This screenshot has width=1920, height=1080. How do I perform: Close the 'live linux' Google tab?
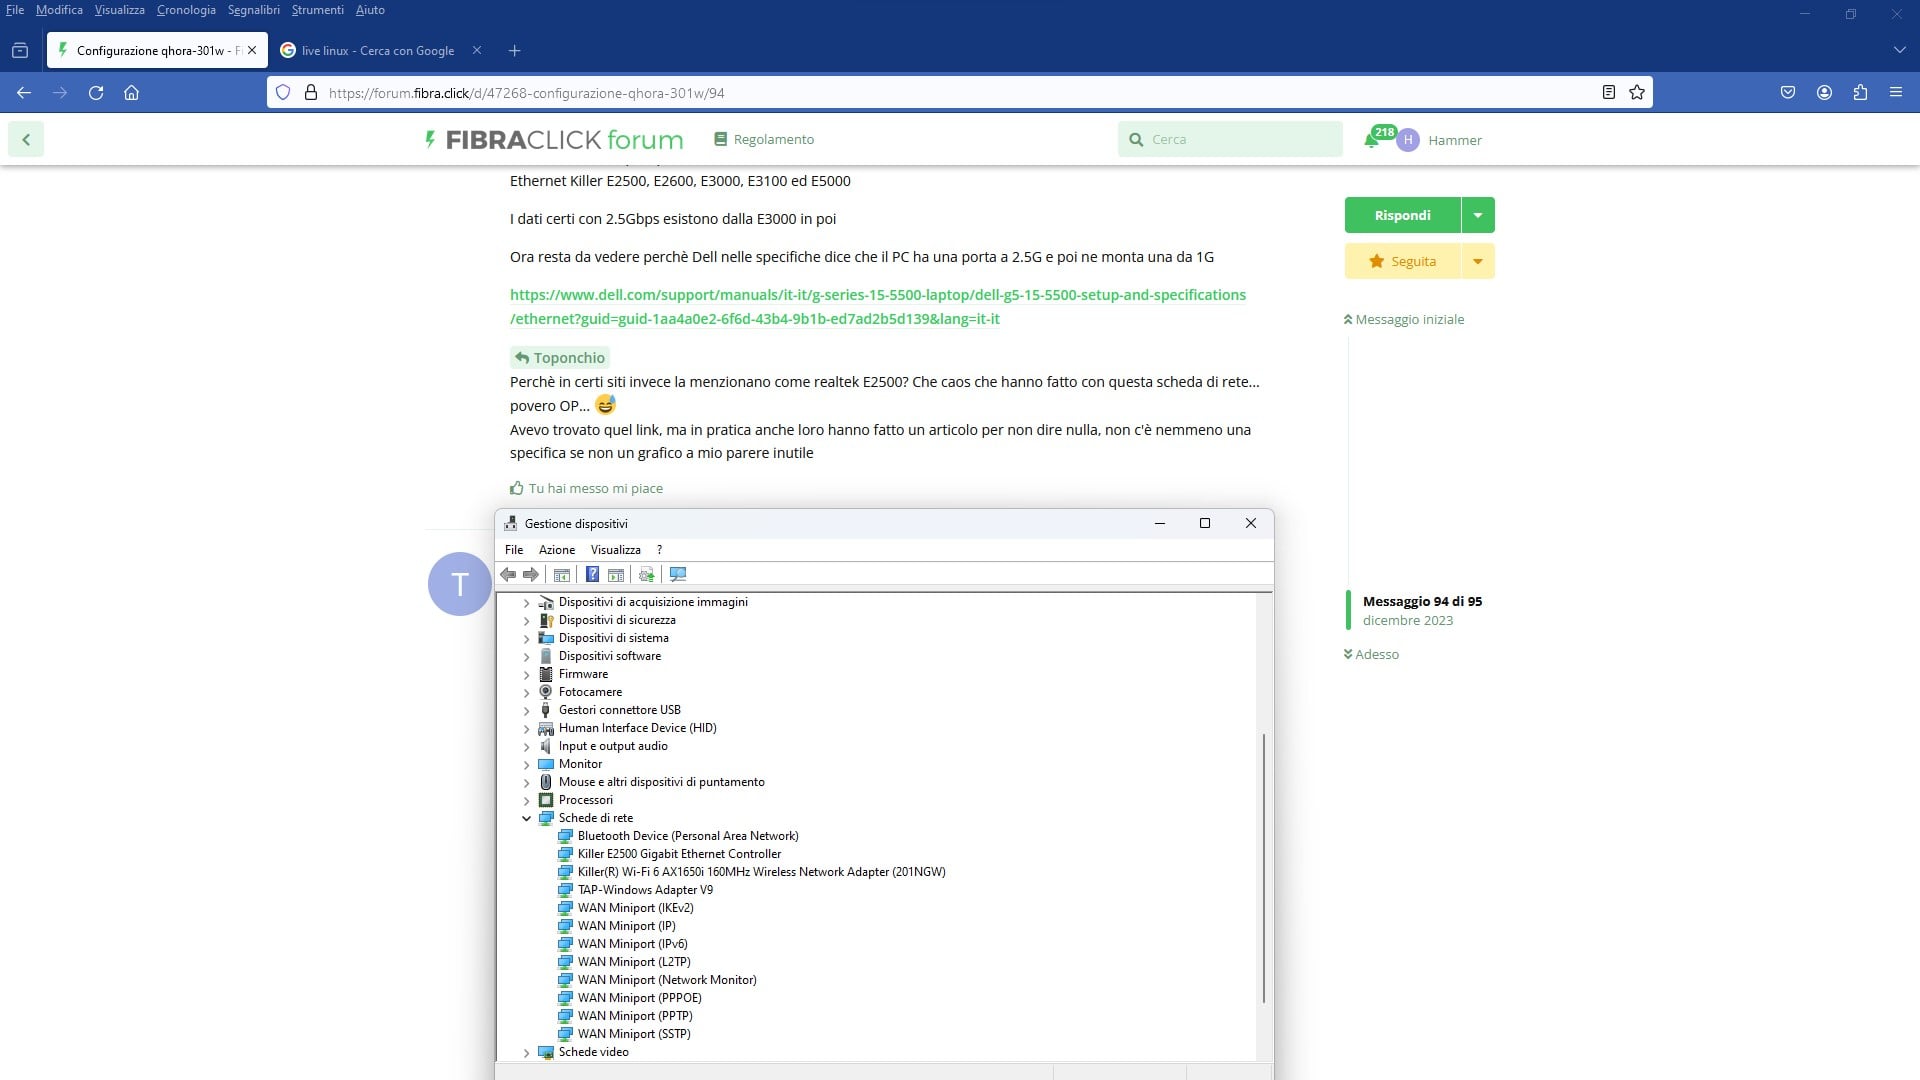tap(477, 50)
